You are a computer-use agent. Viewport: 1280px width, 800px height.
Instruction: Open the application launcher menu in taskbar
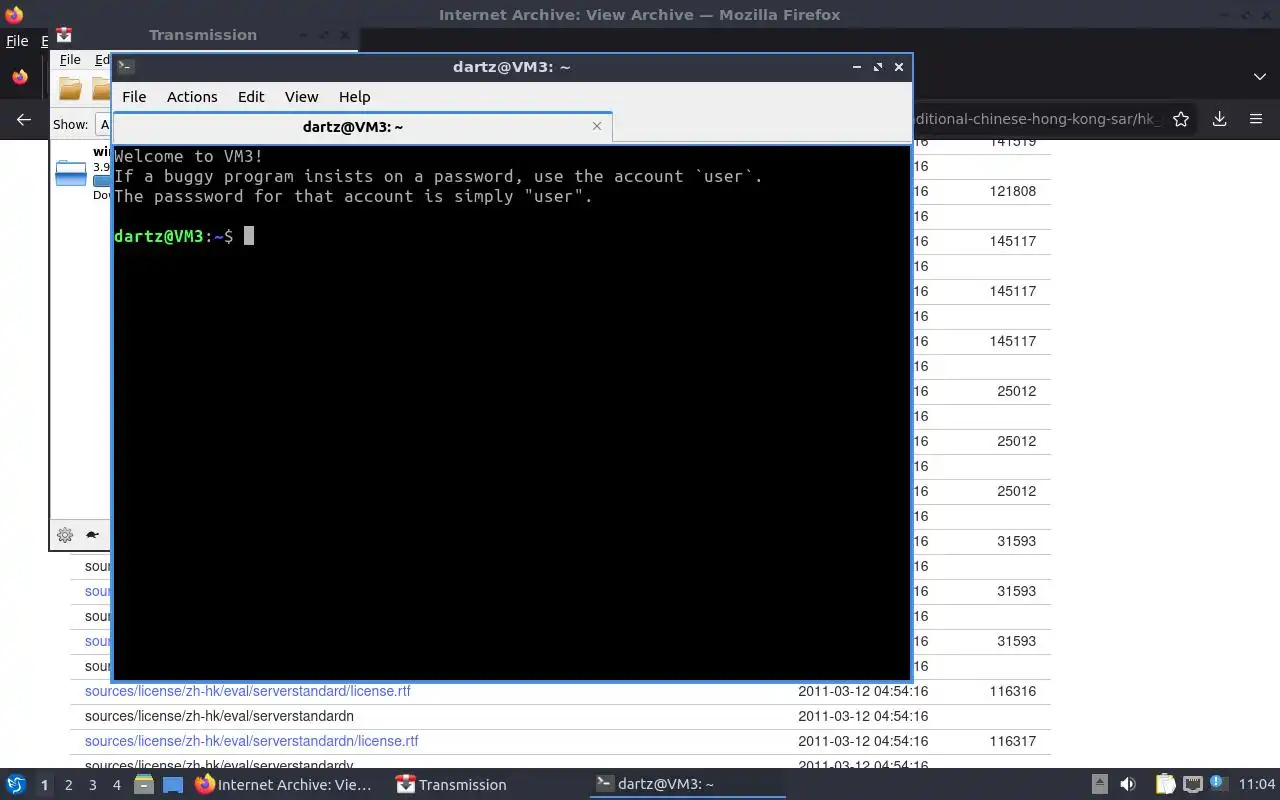click(16, 784)
